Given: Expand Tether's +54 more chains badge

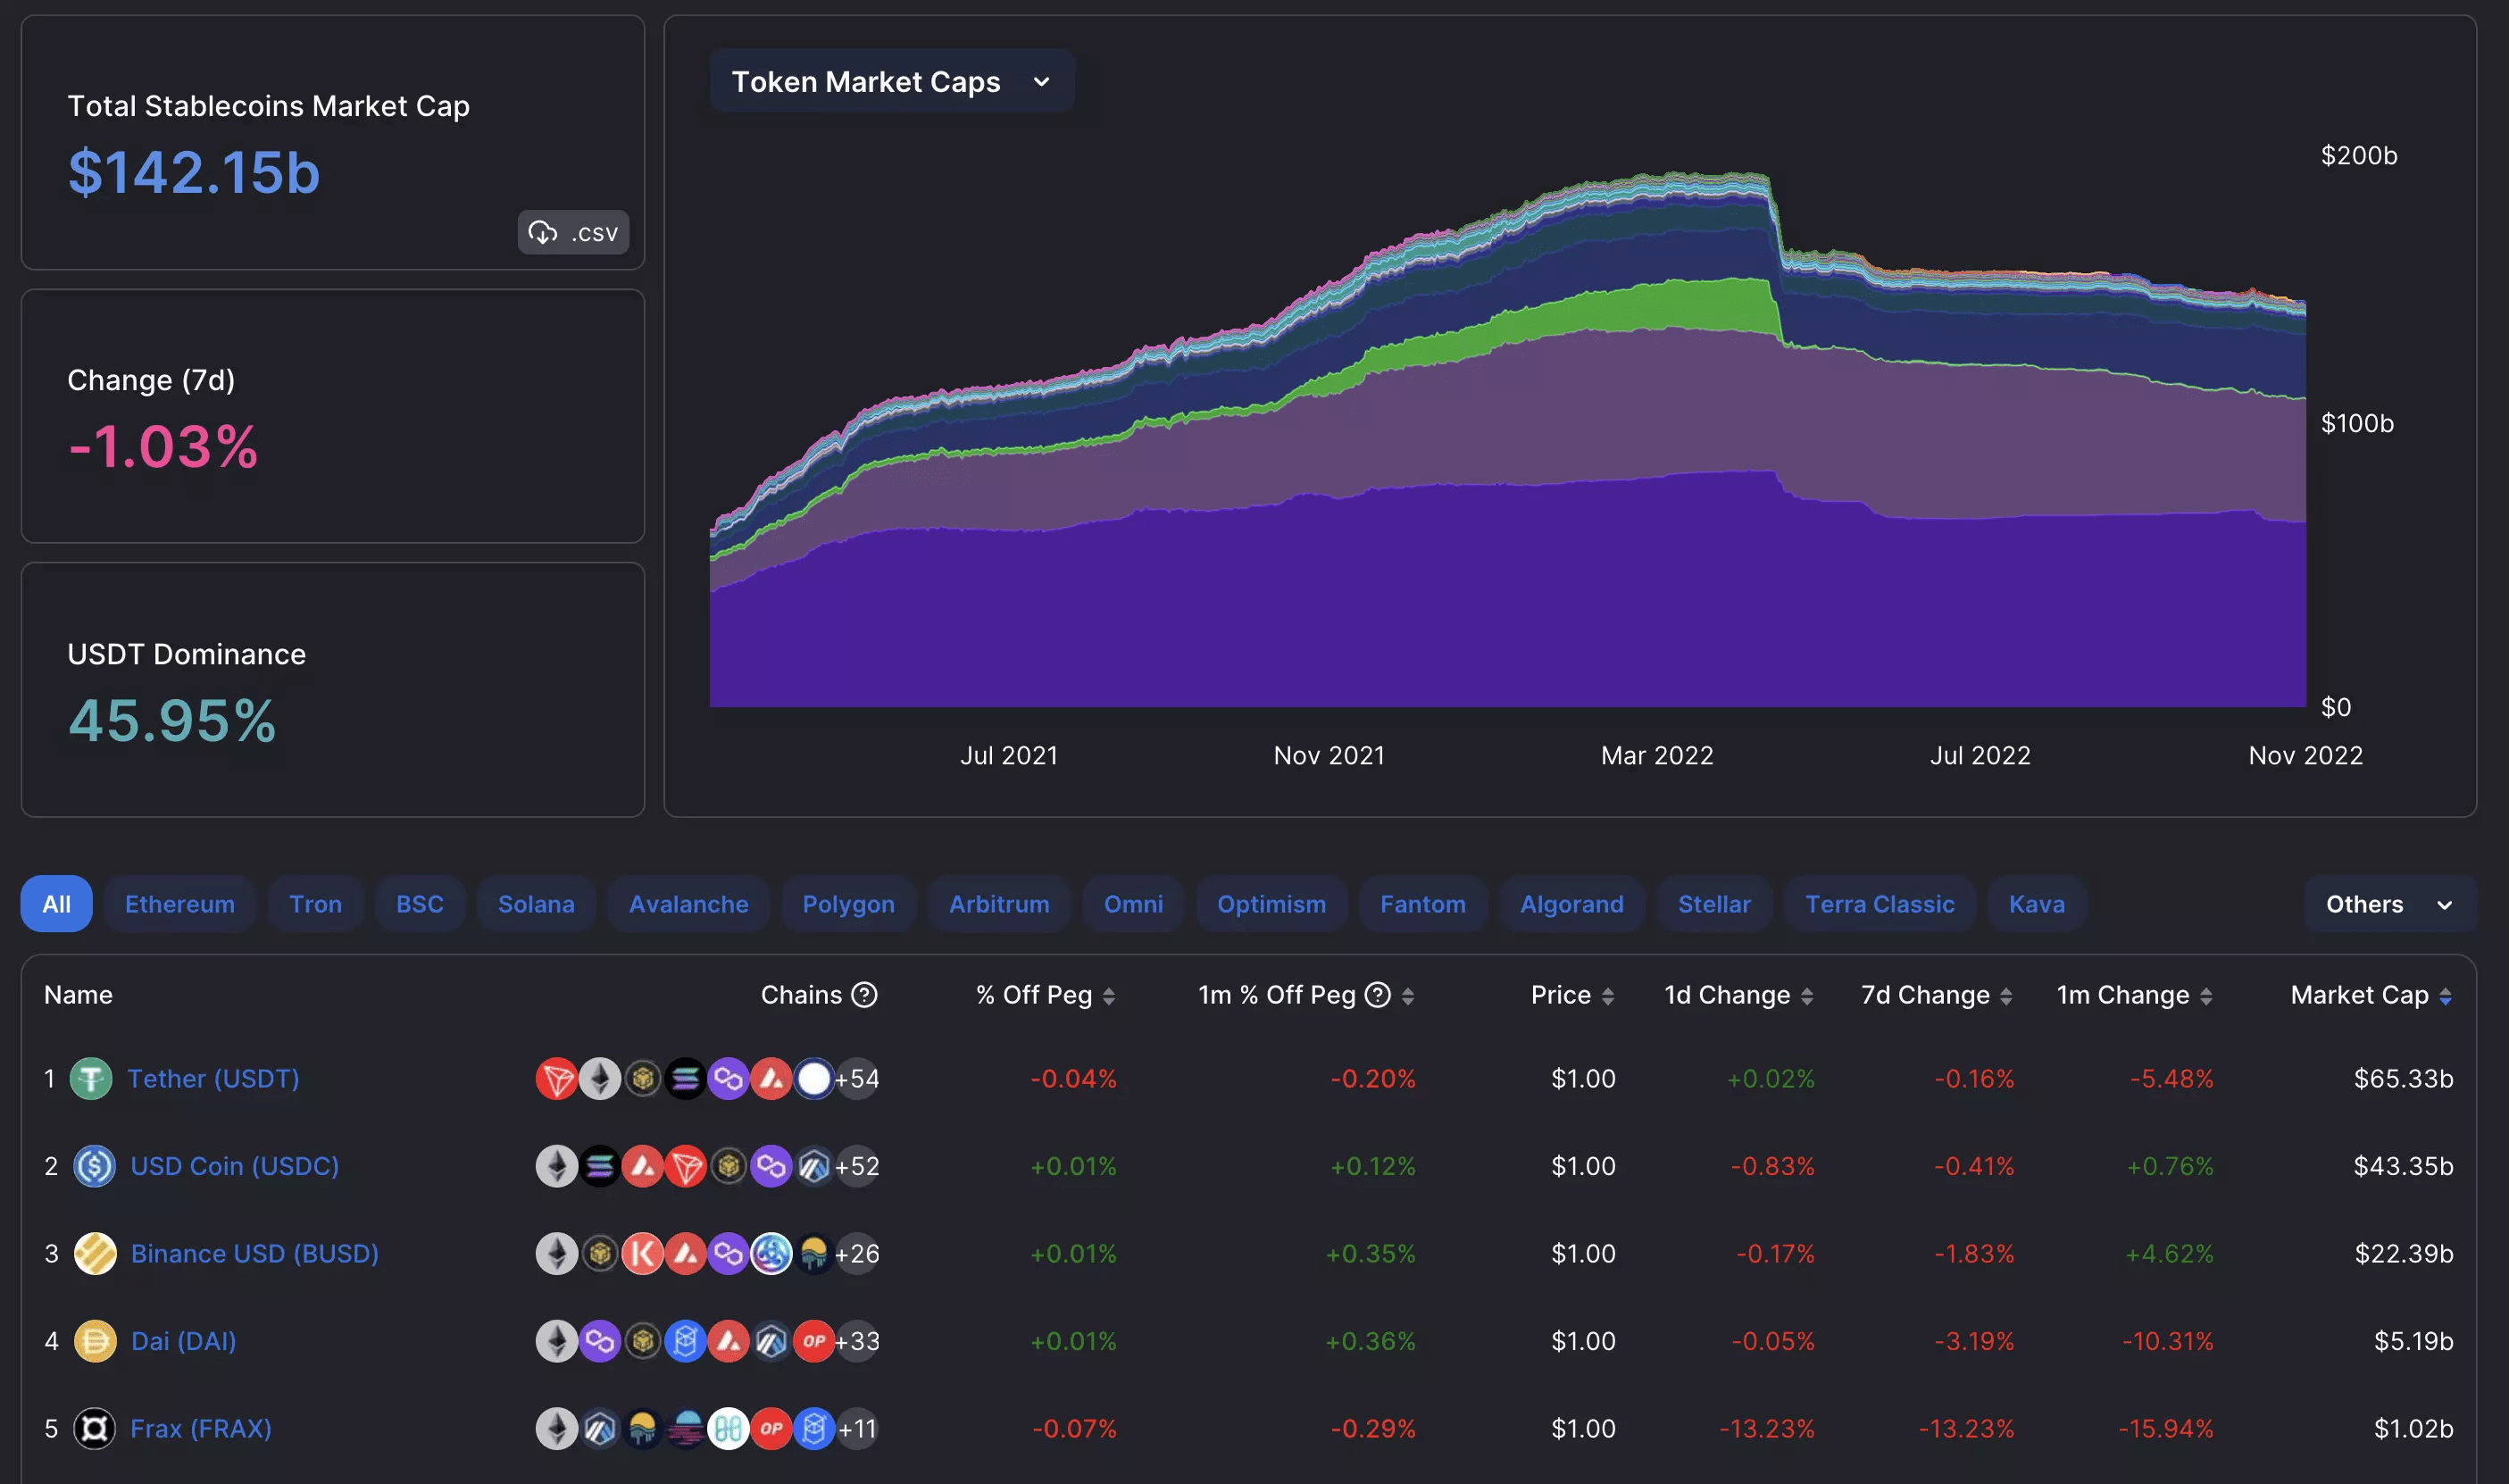Looking at the screenshot, I should click(857, 1078).
